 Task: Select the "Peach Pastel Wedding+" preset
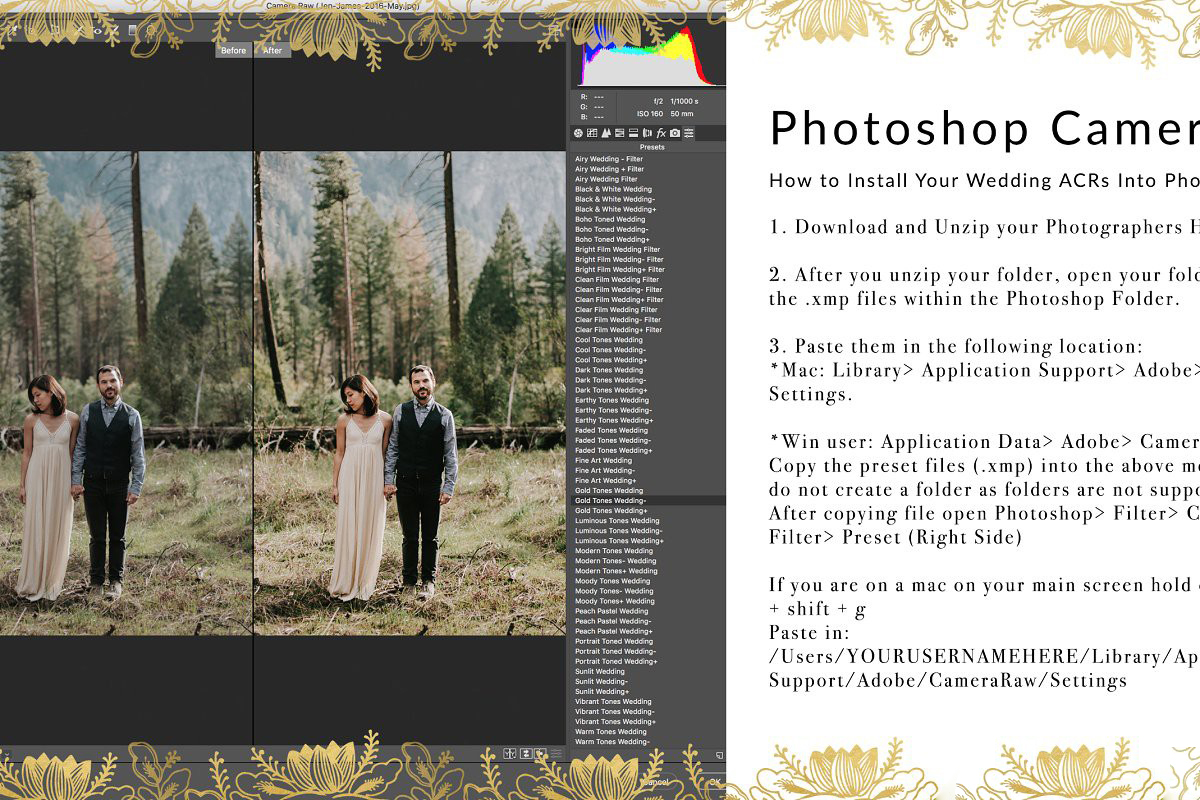pyautogui.click(x=613, y=631)
